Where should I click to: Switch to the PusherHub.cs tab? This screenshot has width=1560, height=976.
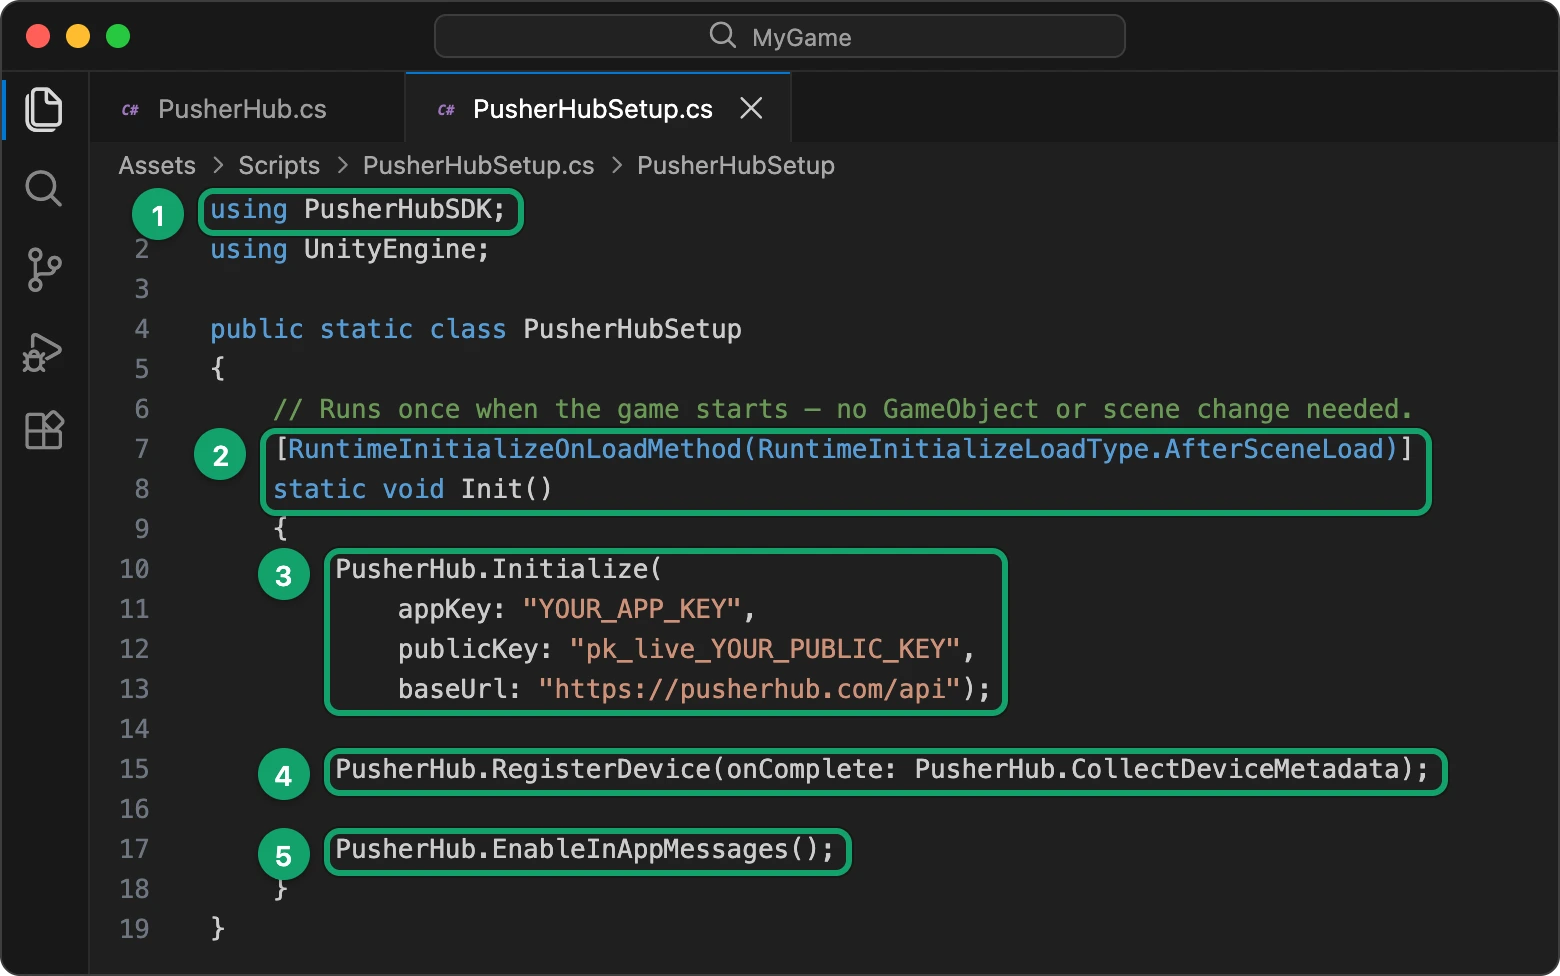(247, 108)
